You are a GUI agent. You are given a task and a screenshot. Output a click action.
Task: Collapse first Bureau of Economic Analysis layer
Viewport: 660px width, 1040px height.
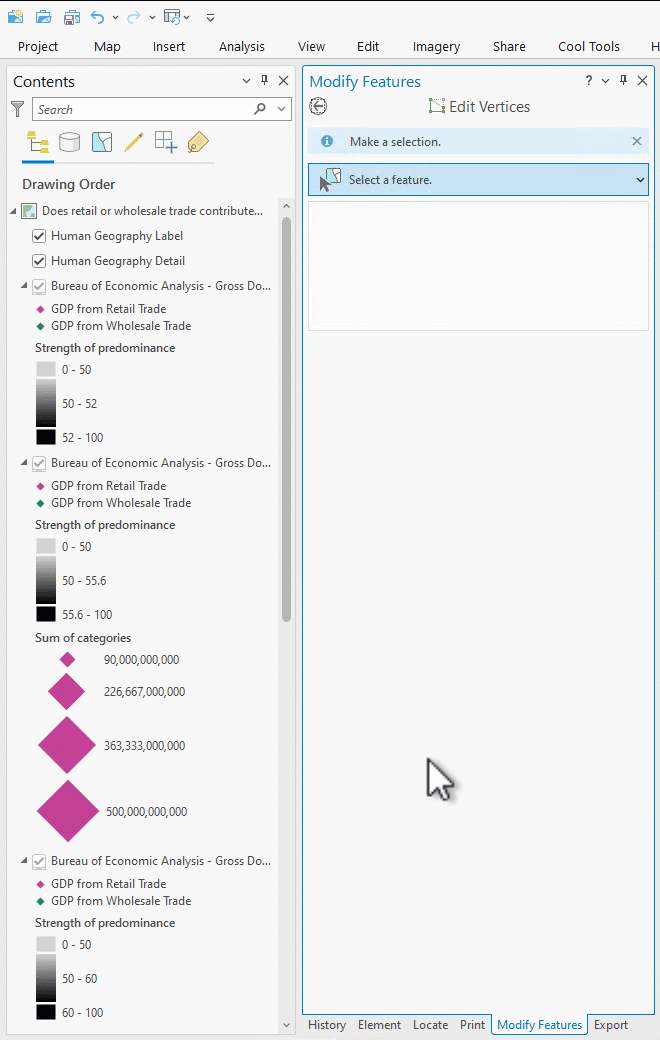25,286
